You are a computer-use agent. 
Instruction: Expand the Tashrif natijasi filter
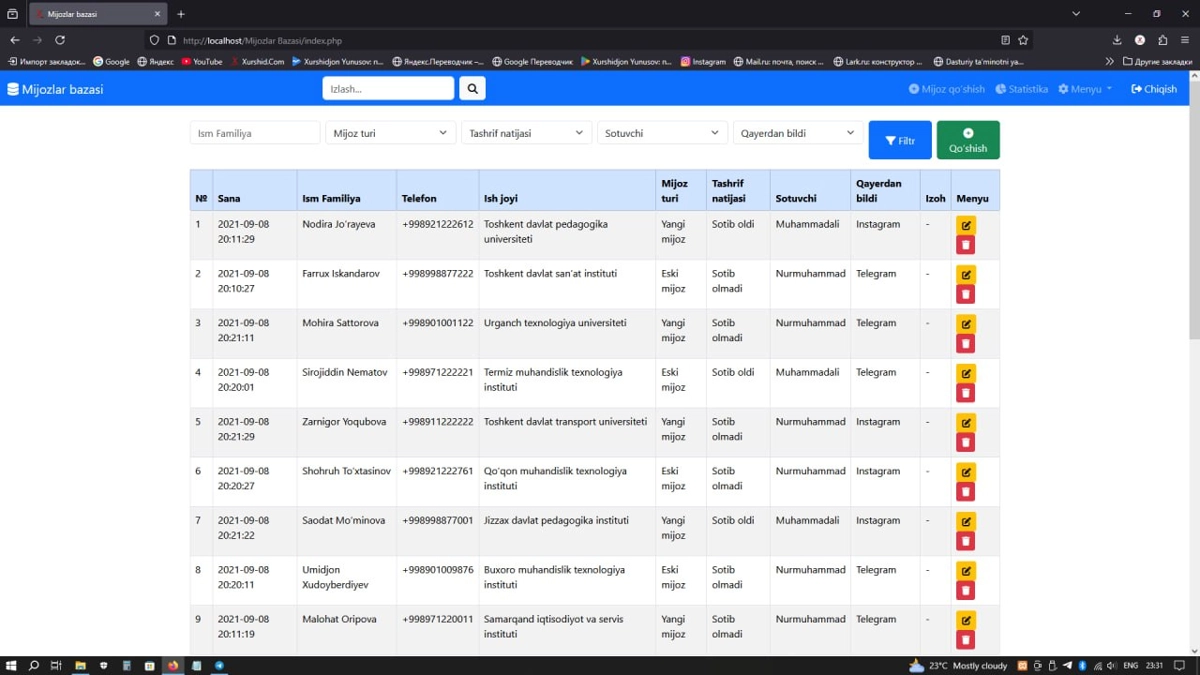(x=526, y=133)
